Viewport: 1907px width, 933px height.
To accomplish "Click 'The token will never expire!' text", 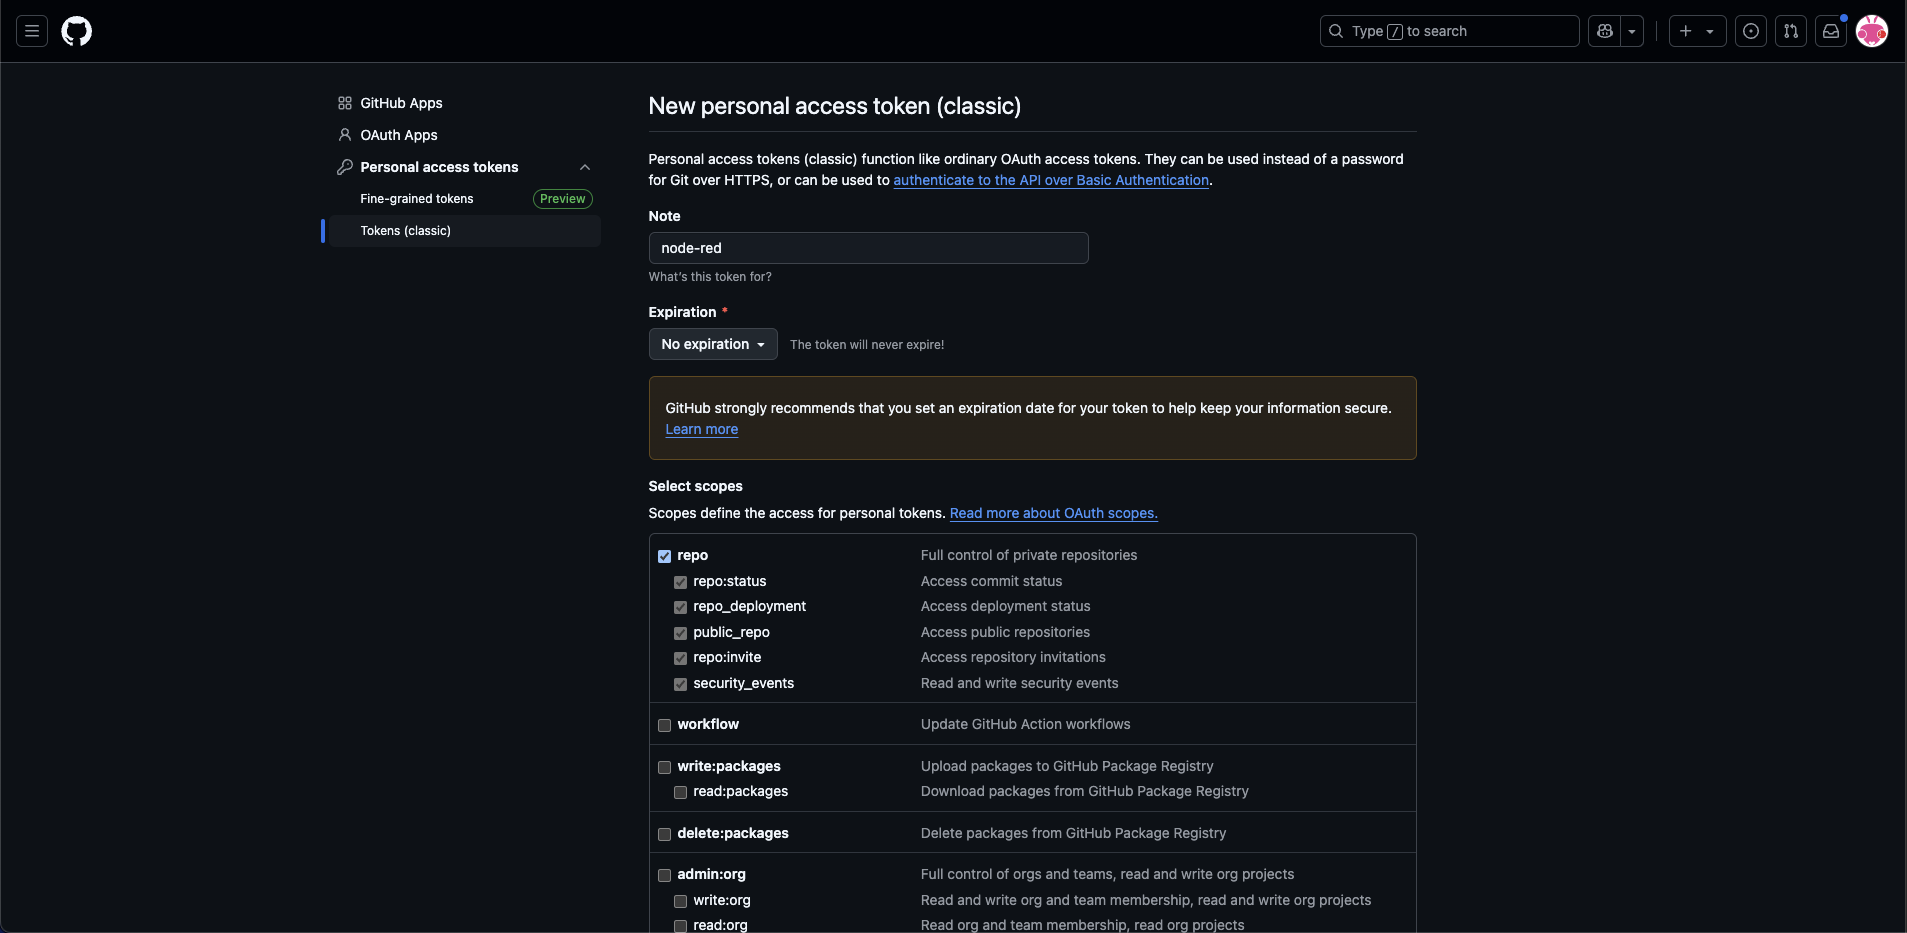I will tap(867, 345).
